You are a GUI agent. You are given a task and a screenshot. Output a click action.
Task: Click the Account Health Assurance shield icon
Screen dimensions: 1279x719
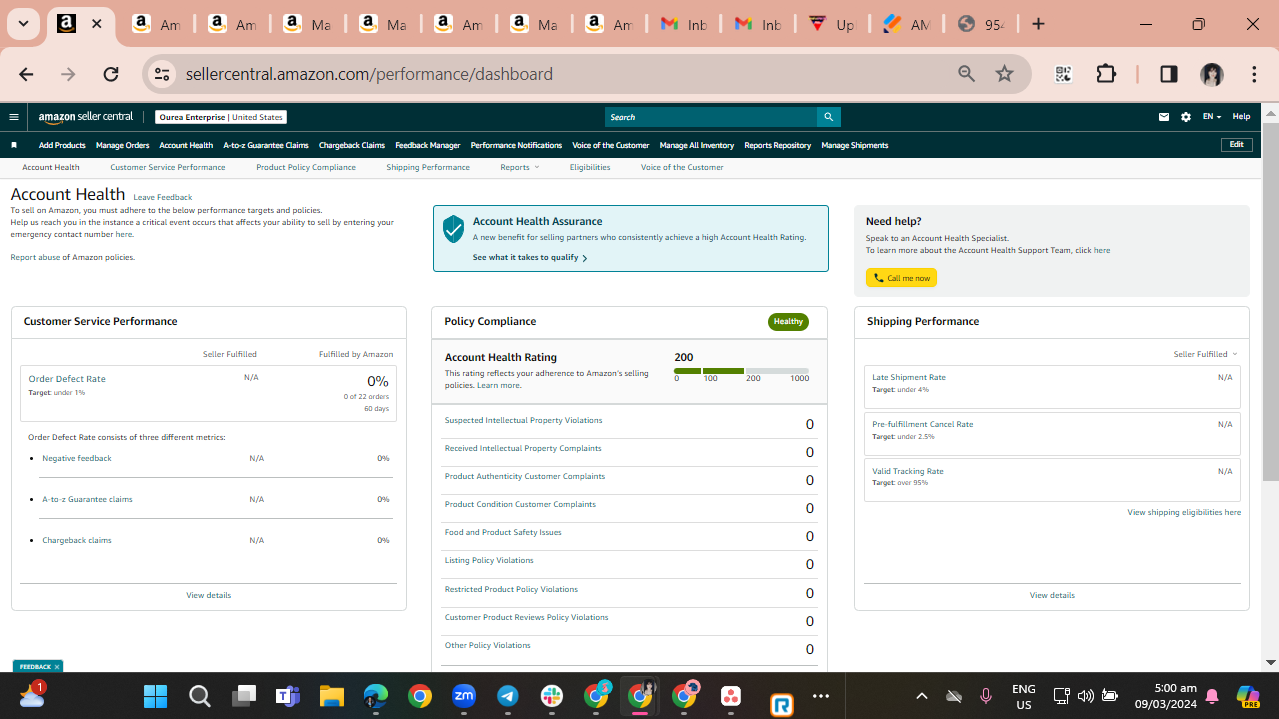(x=454, y=229)
